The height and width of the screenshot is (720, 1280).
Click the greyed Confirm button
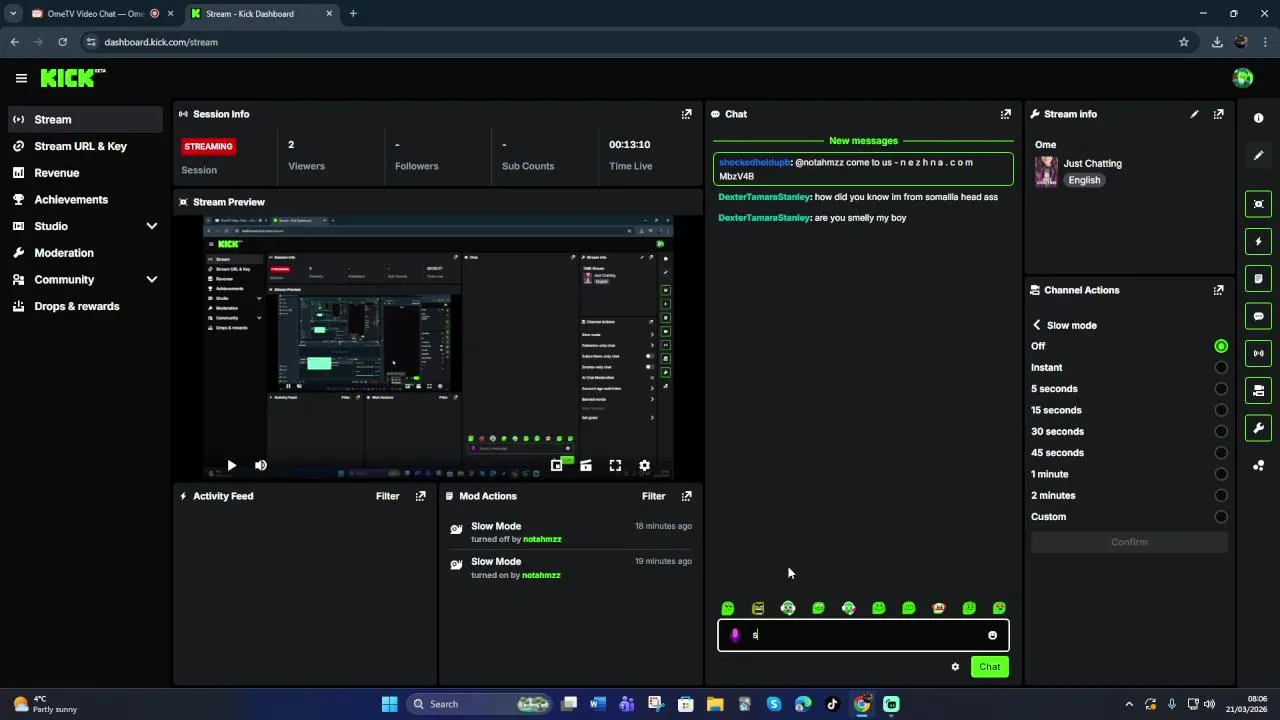(1129, 542)
